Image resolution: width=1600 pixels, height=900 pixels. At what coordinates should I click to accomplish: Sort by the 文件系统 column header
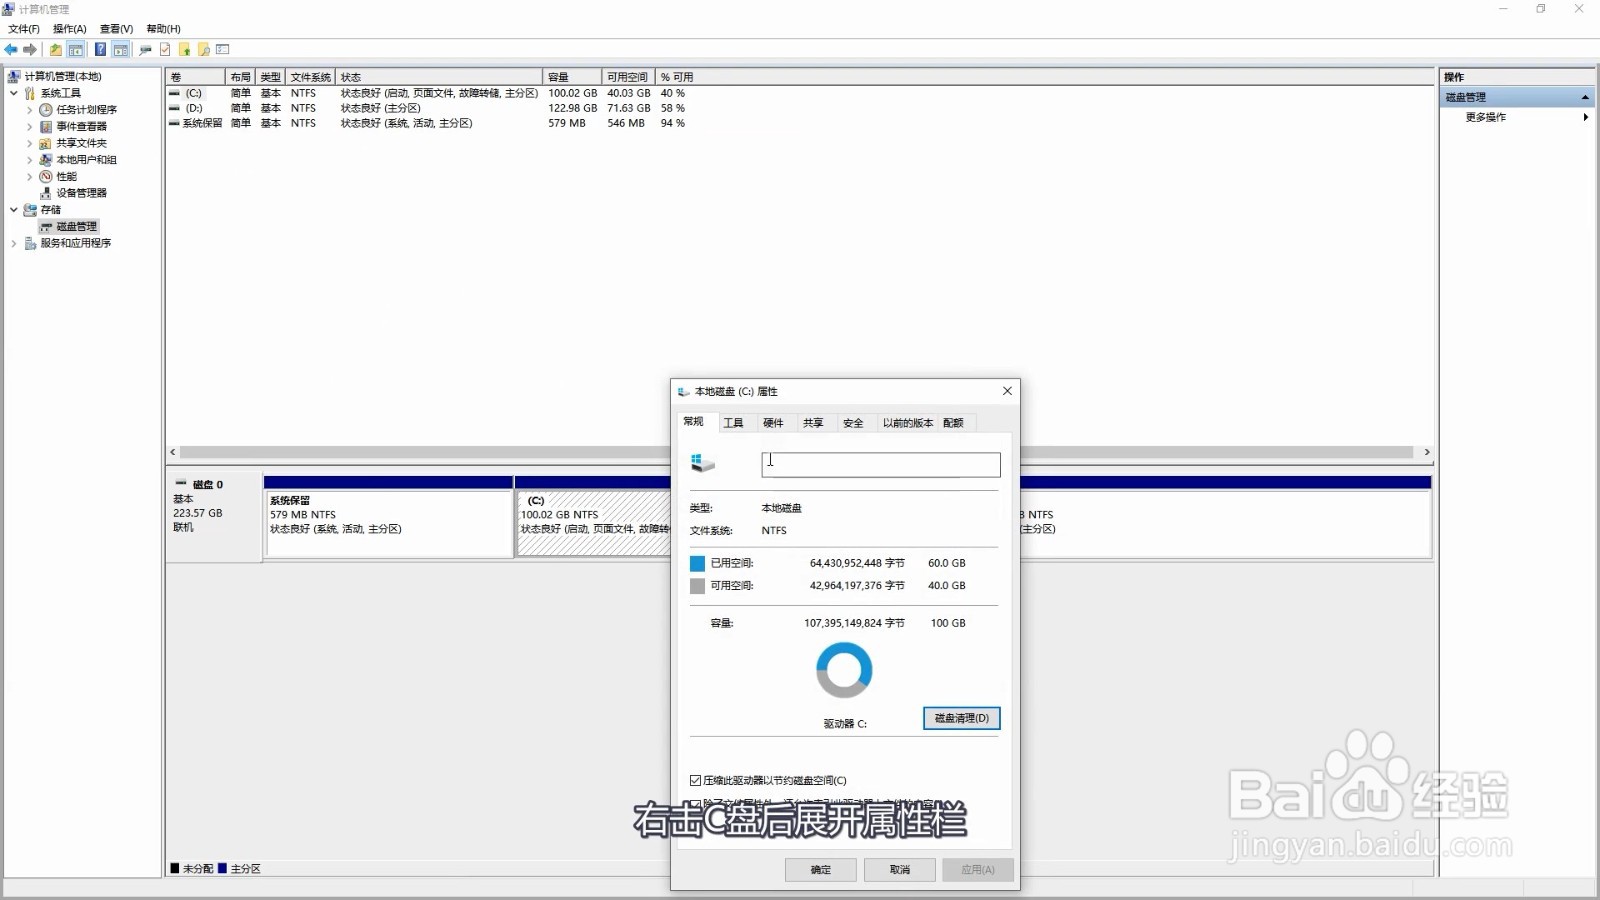click(x=311, y=77)
